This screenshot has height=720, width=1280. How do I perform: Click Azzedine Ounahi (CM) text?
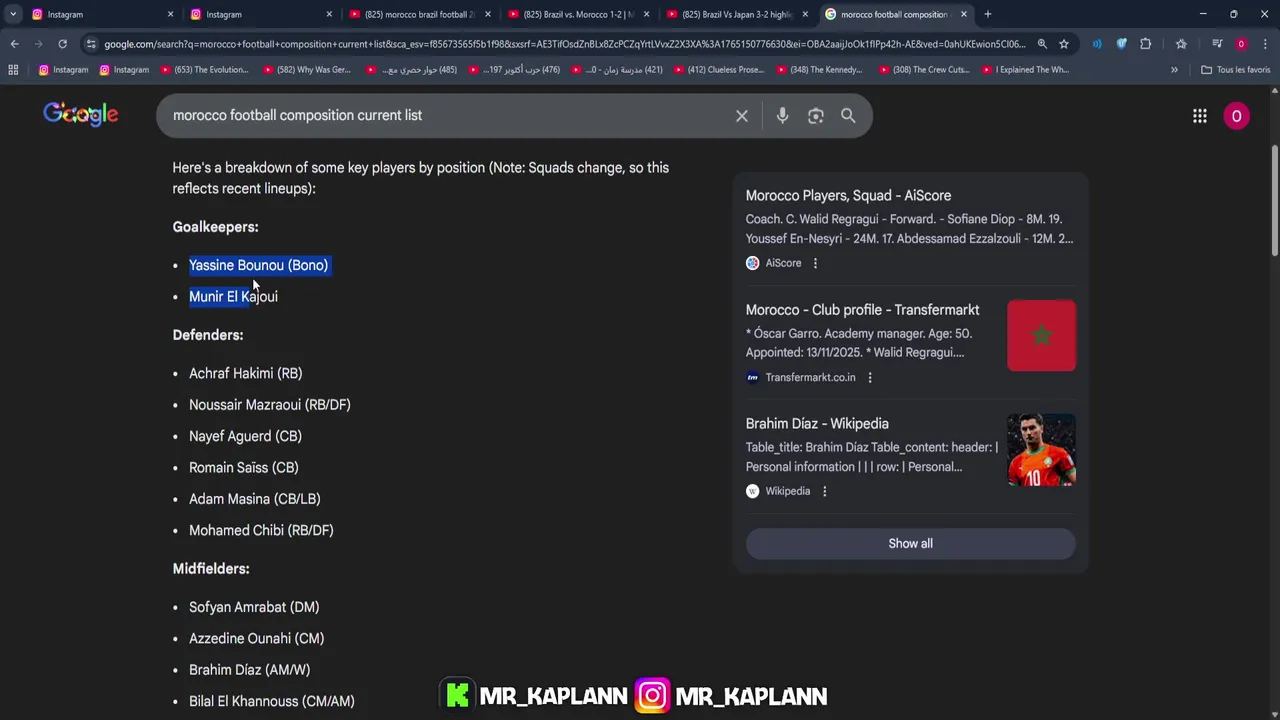point(256,639)
